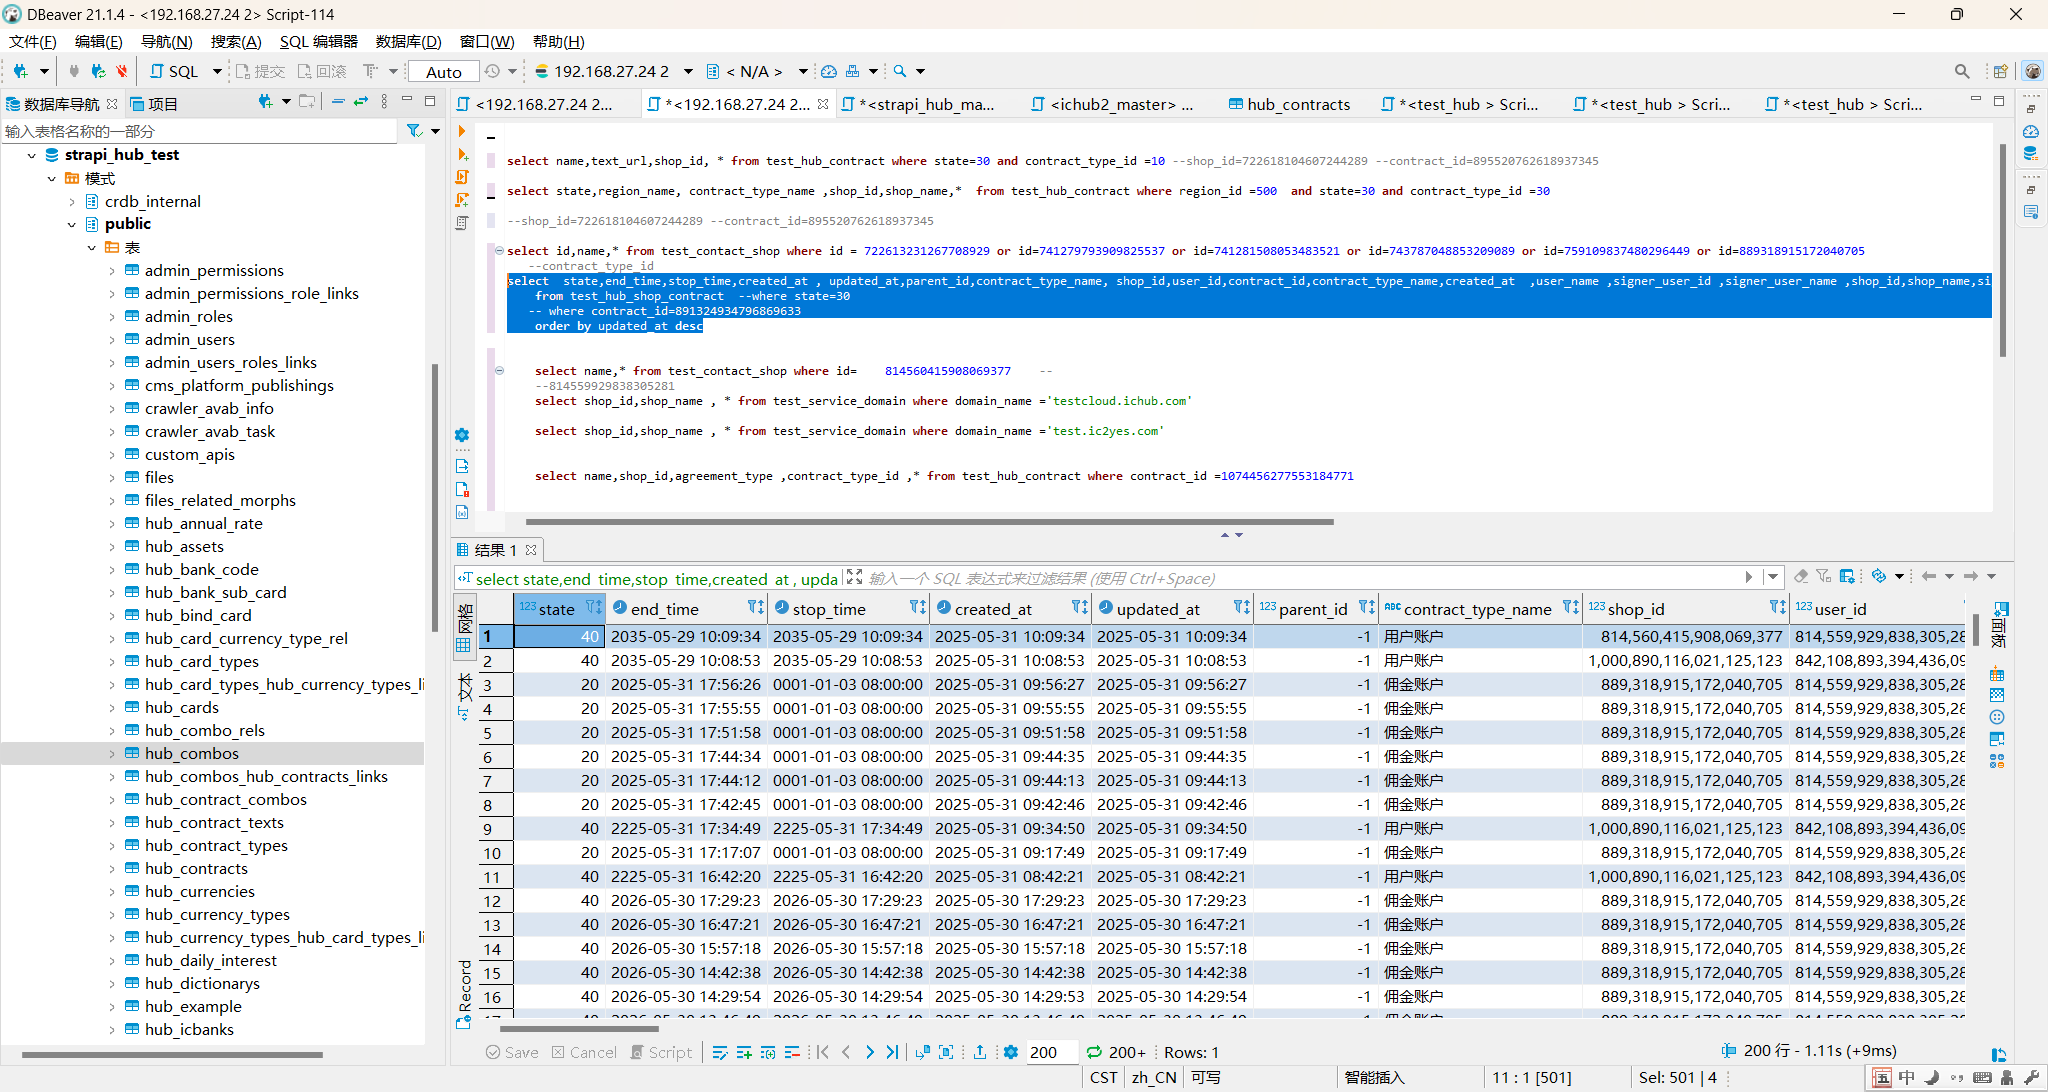This screenshot has width=2048, height=1092.
Task: Click the edit cell icon in results toolbar
Action: pyautogui.click(x=720, y=1052)
